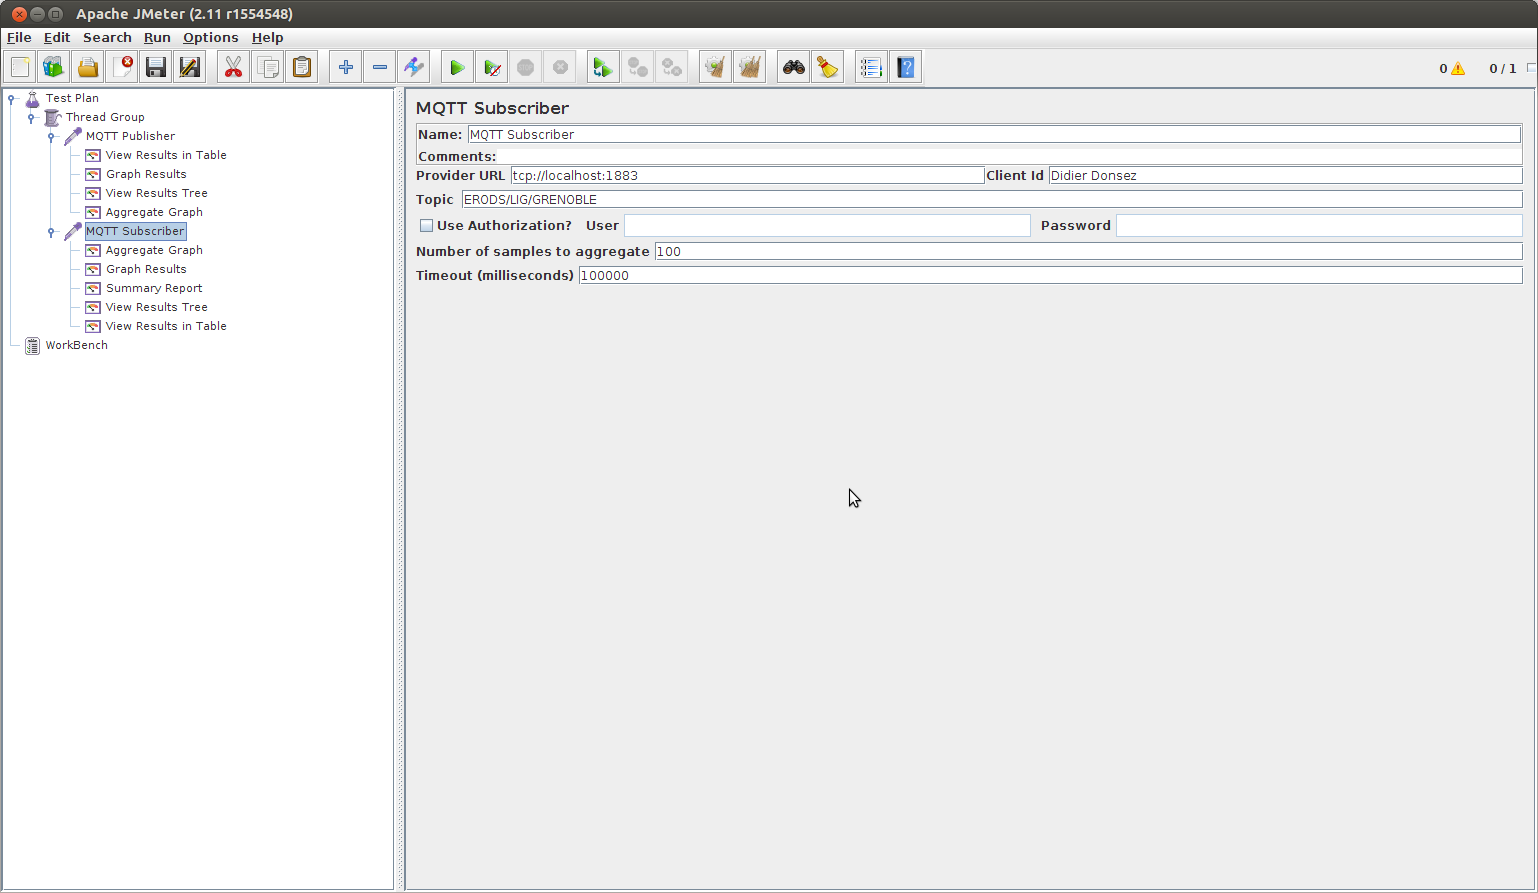Image resolution: width=1538 pixels, height=893 pixels.
Task: Start the test with green play icon
Action: 457,68
